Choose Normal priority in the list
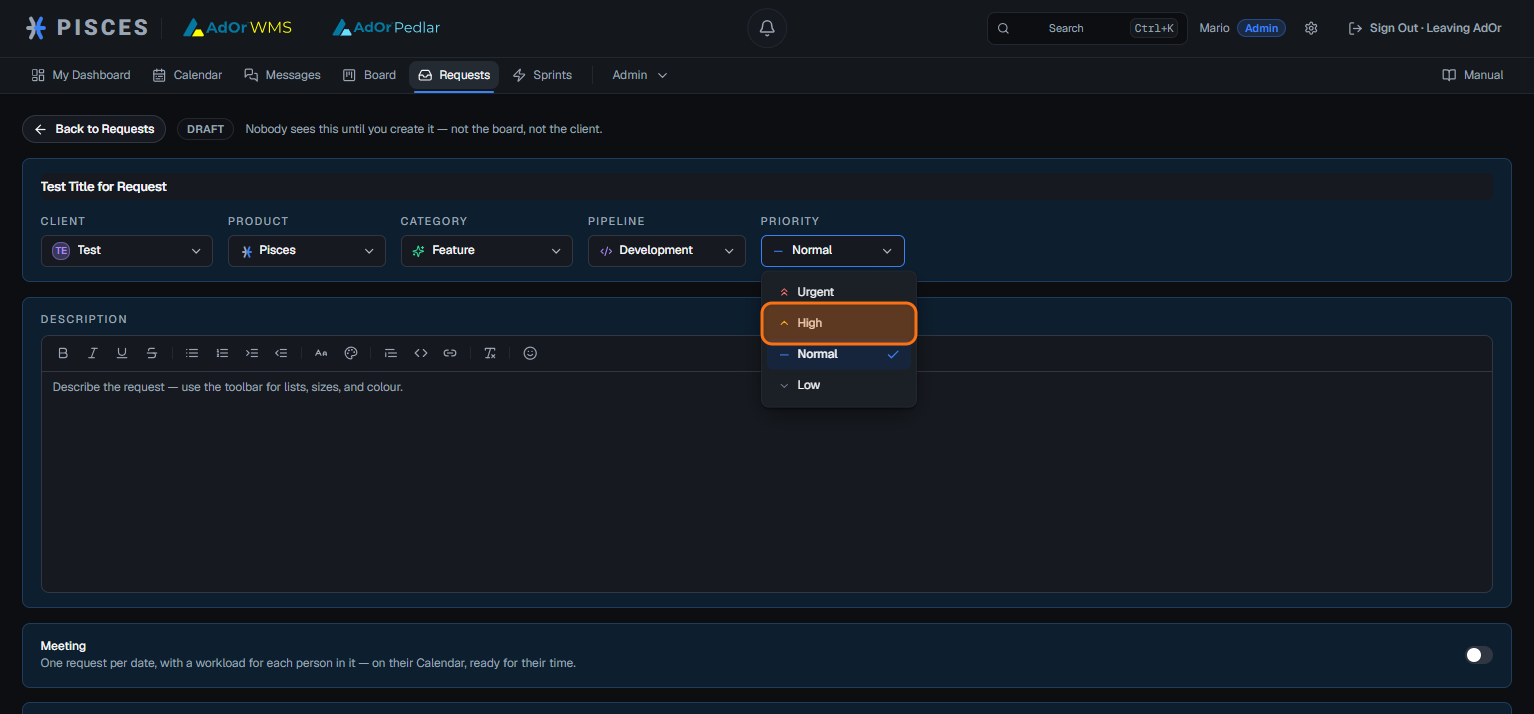This screenshot has height=714, width=1534. (839, 354)
